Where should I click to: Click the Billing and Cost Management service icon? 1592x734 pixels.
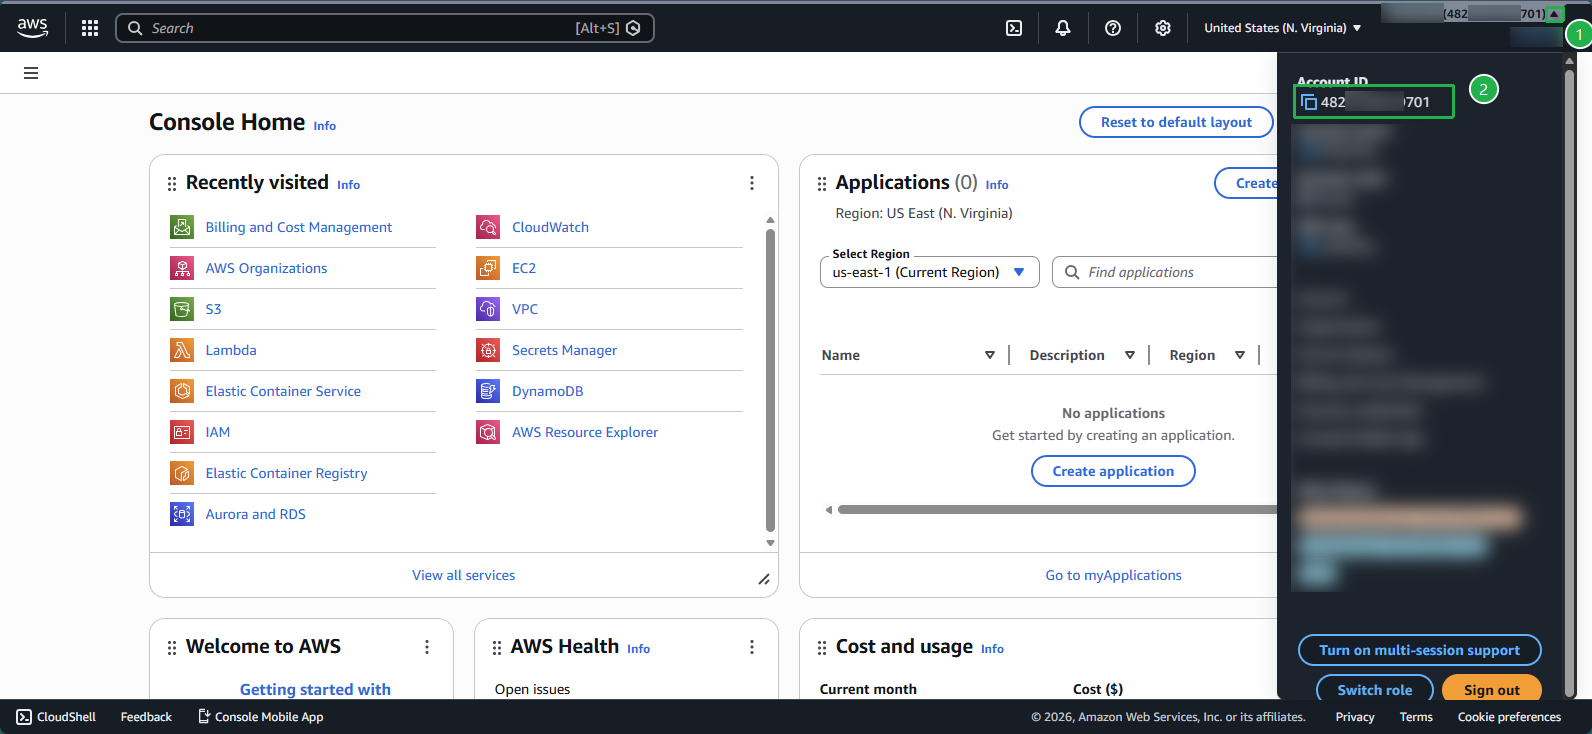(182, 227)
